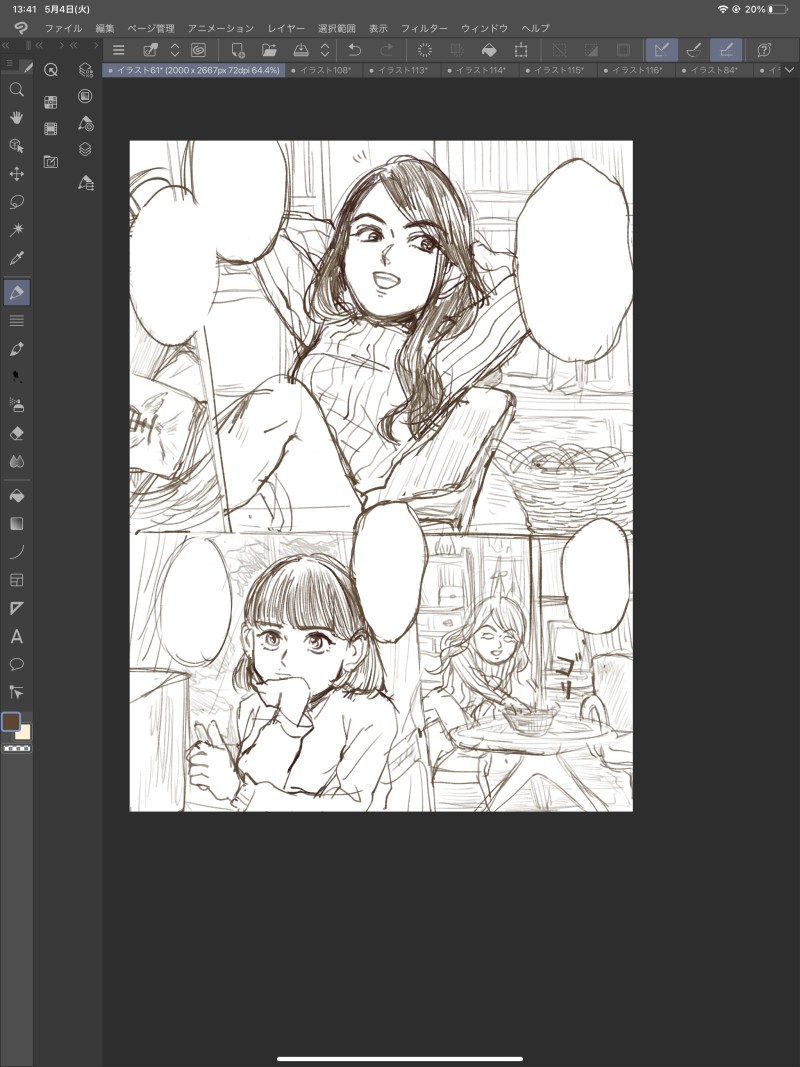Select the Lasso selection tool

(x=16, y=202)
